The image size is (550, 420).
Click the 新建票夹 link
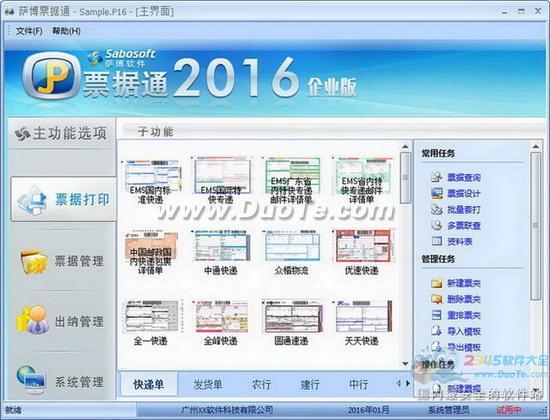[464, 284]
